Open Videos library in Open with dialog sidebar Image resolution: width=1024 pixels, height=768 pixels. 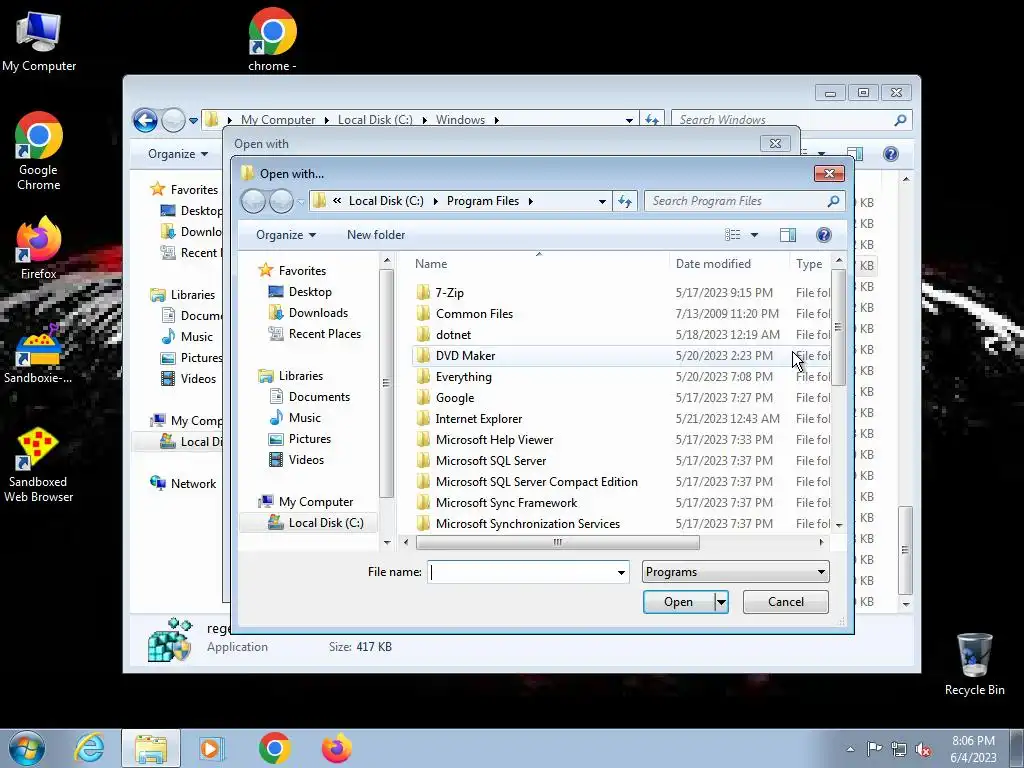coord(306,459)
